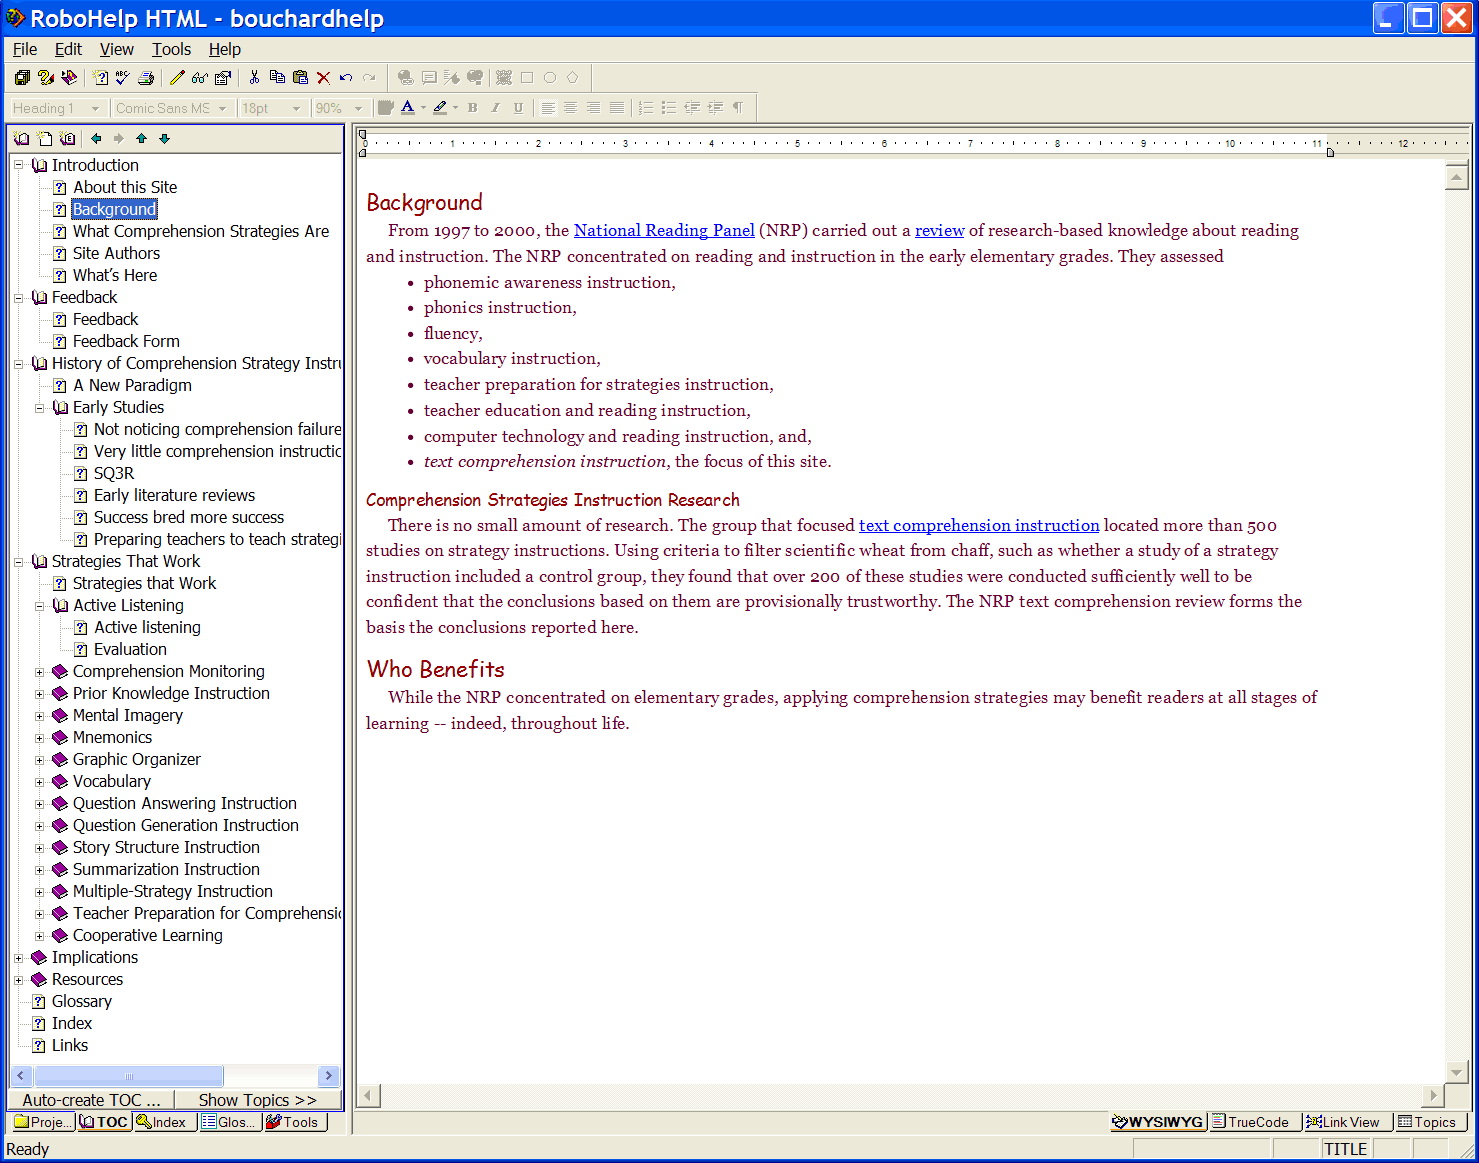Click the New Topic toolbar icon

[x=100, y=77]
